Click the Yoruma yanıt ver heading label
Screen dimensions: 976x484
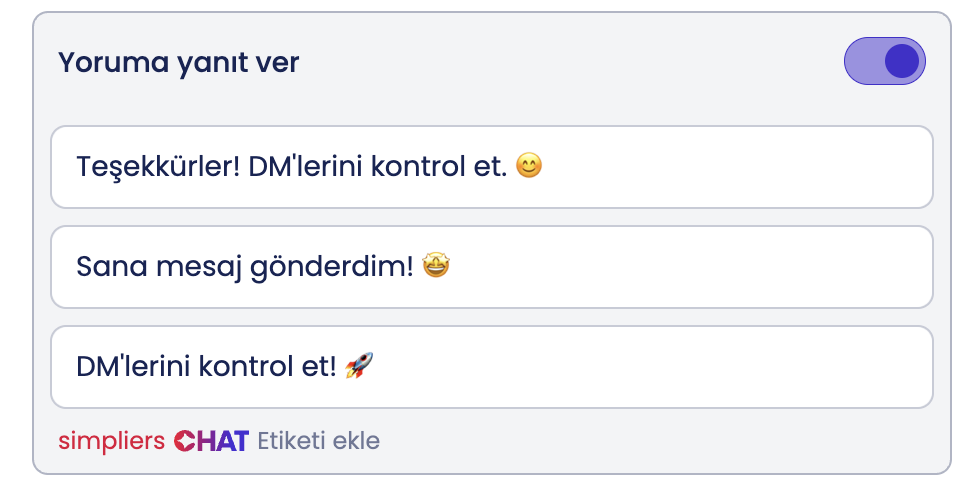pyautogui.click(x=179, y=63)
